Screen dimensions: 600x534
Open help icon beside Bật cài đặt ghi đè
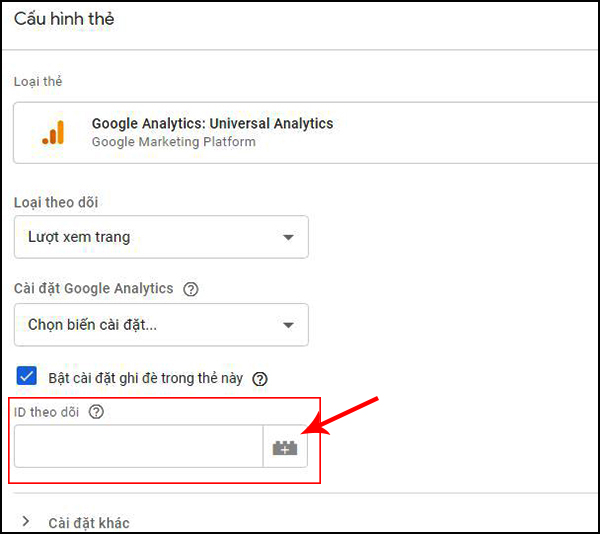click(260, 379)
